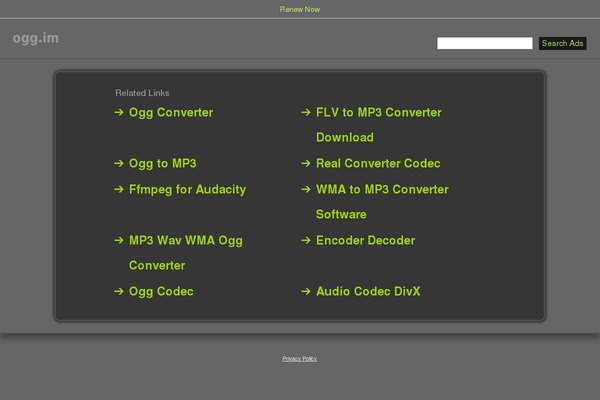Click the arrow icon beside Real Converter Codec
This screenshot has height=400, width=600.
[x=306, y=163]
